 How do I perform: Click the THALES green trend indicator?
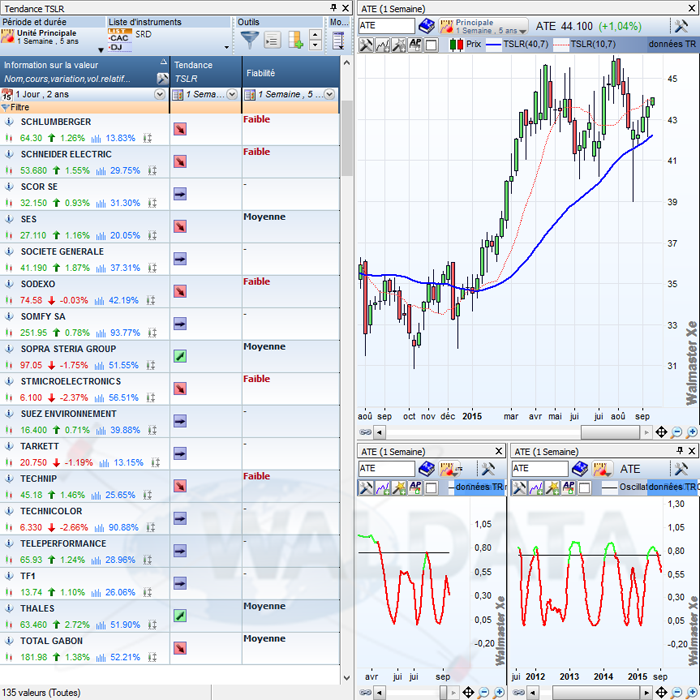click(180, 615)
